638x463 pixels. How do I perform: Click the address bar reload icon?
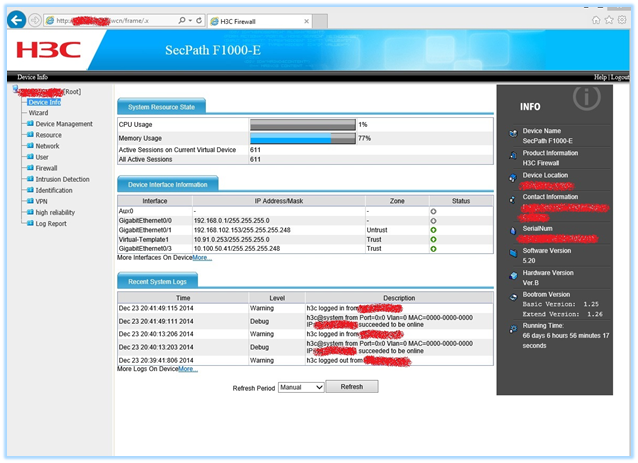pos(200,20)
